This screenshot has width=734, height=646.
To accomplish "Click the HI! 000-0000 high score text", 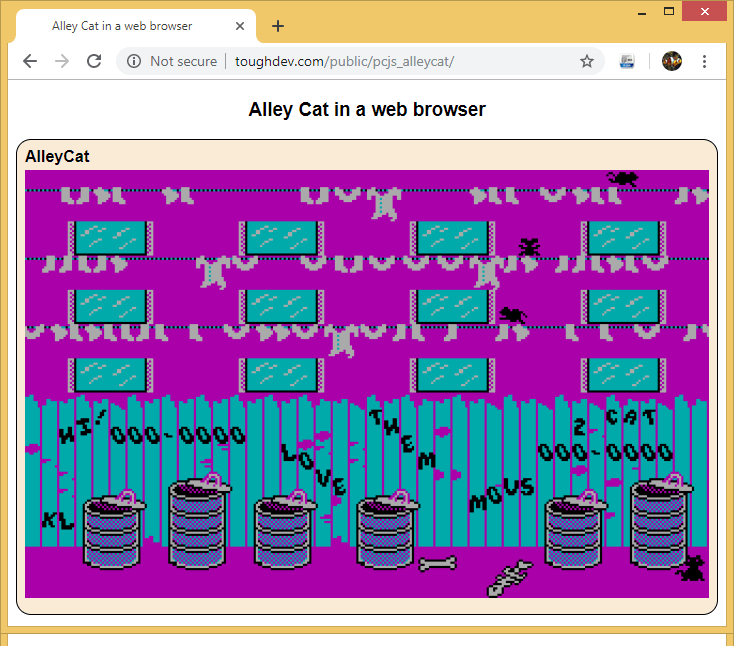I will click(x=152, y=428).
